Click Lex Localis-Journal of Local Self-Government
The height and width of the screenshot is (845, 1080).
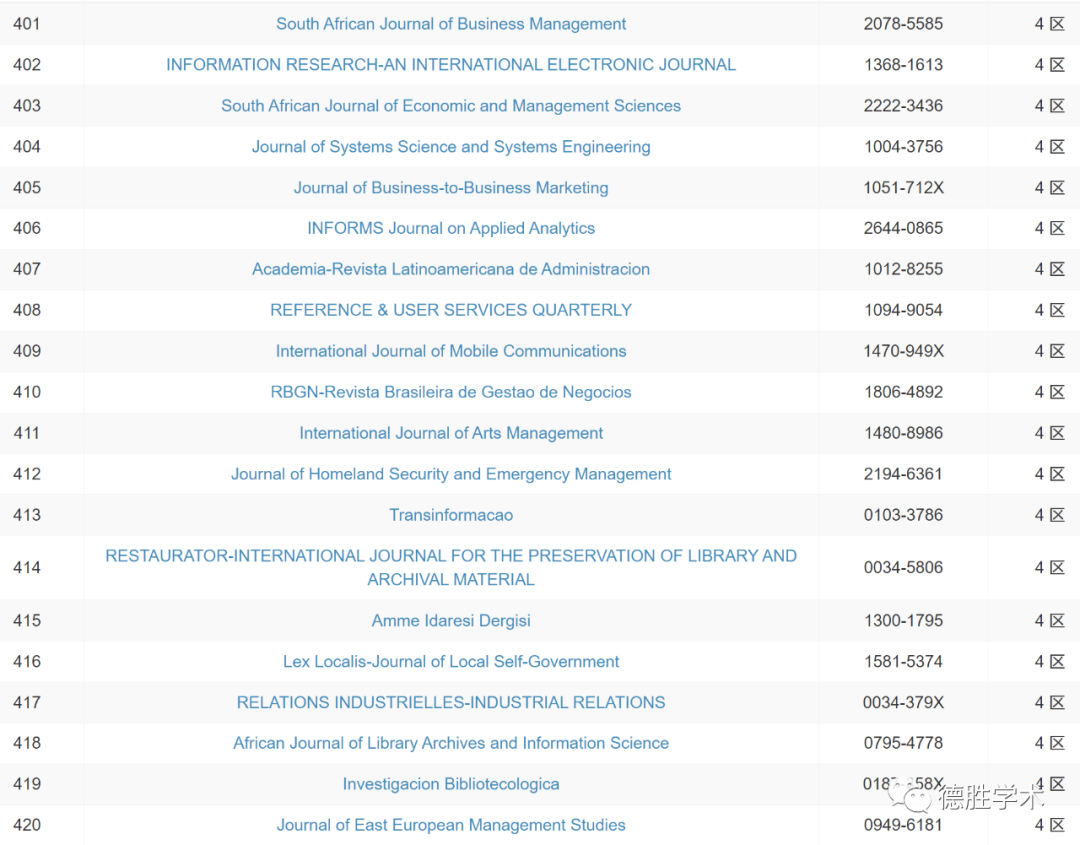450,661
